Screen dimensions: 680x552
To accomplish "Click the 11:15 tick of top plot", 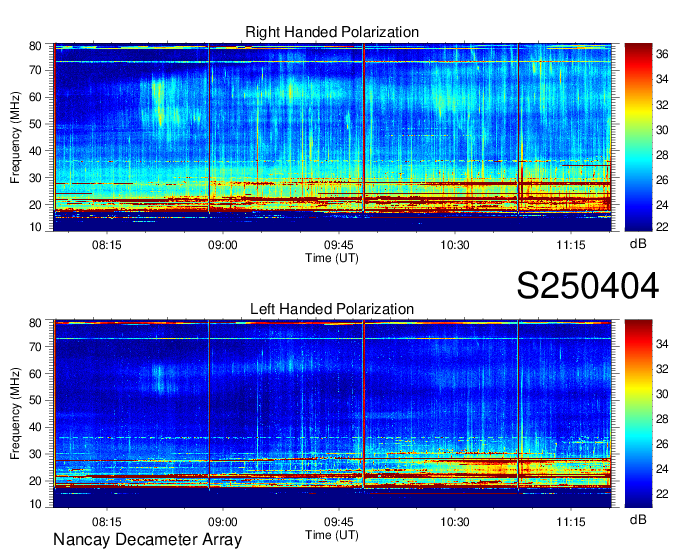I will [571, 245].
